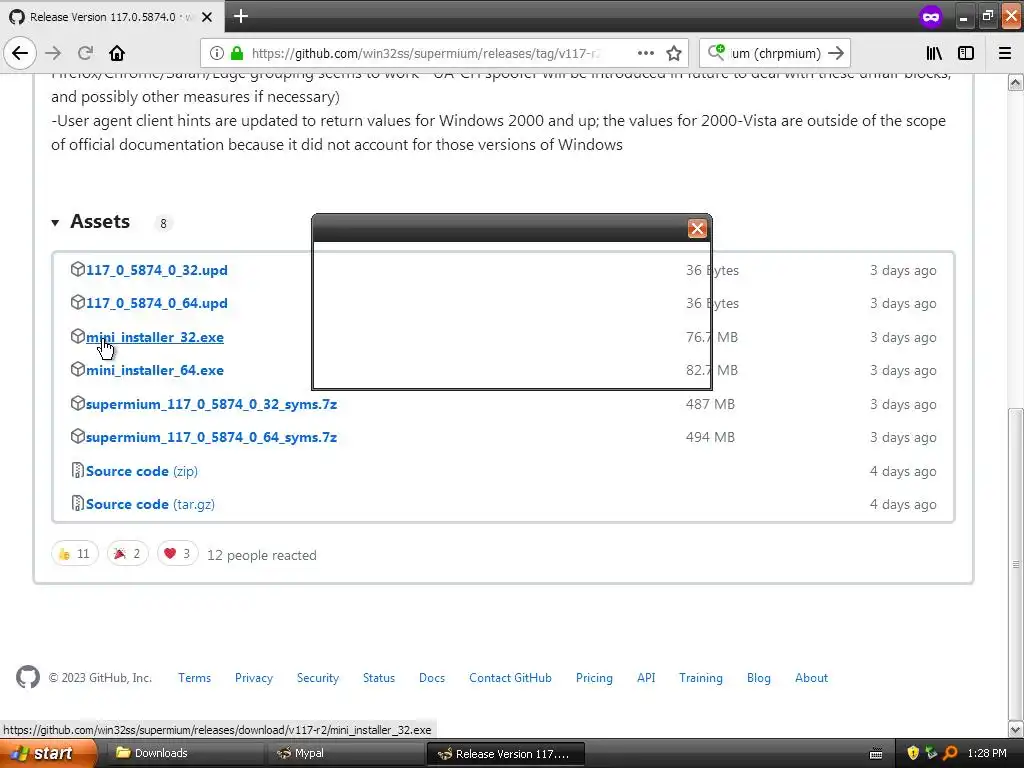The image size is (1024, 768).
Task: Open the API footer link
Action: (646, 678)
